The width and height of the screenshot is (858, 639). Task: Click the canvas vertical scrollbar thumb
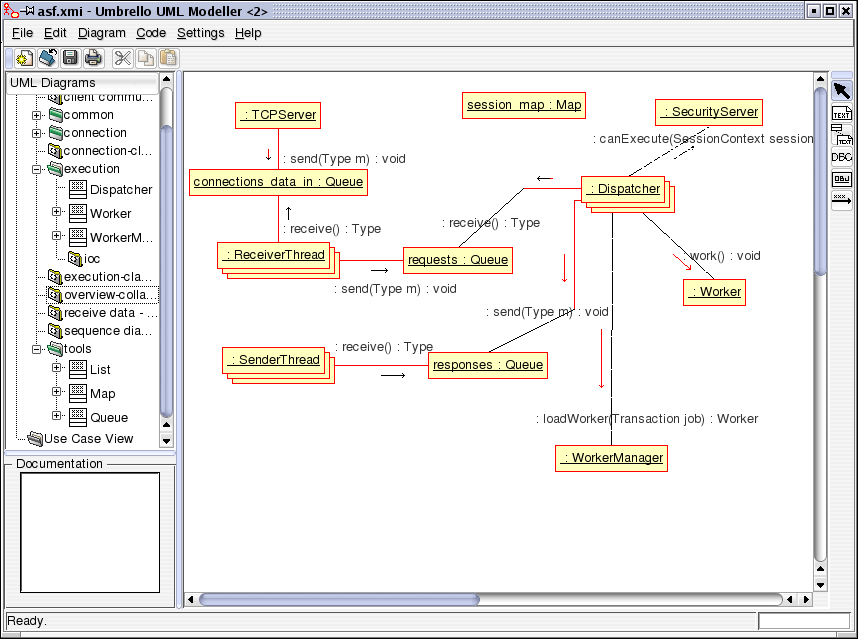tap(820, 182)
